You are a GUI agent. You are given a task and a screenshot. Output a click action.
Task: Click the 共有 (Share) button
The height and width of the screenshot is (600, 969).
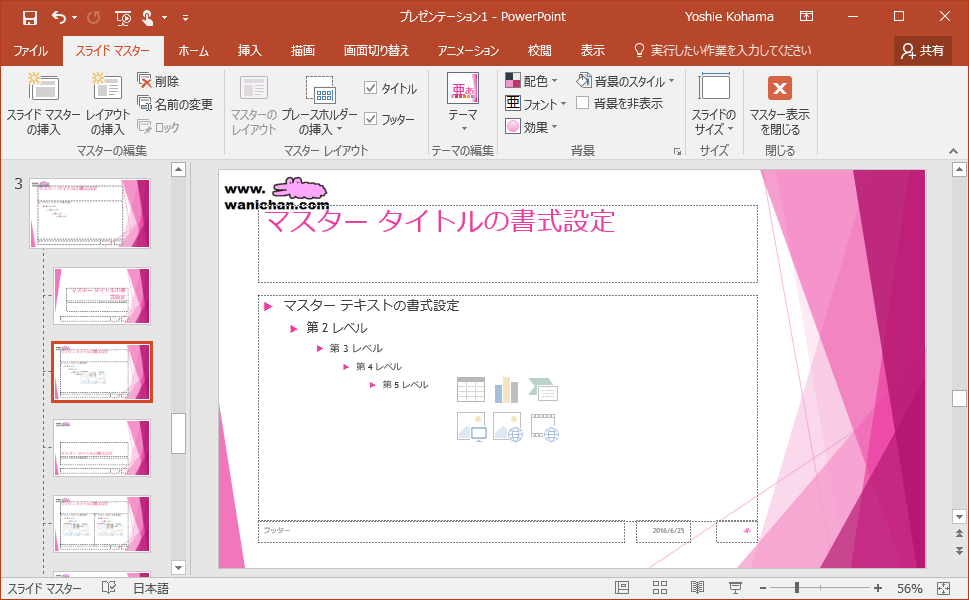(x=923, y=51)
